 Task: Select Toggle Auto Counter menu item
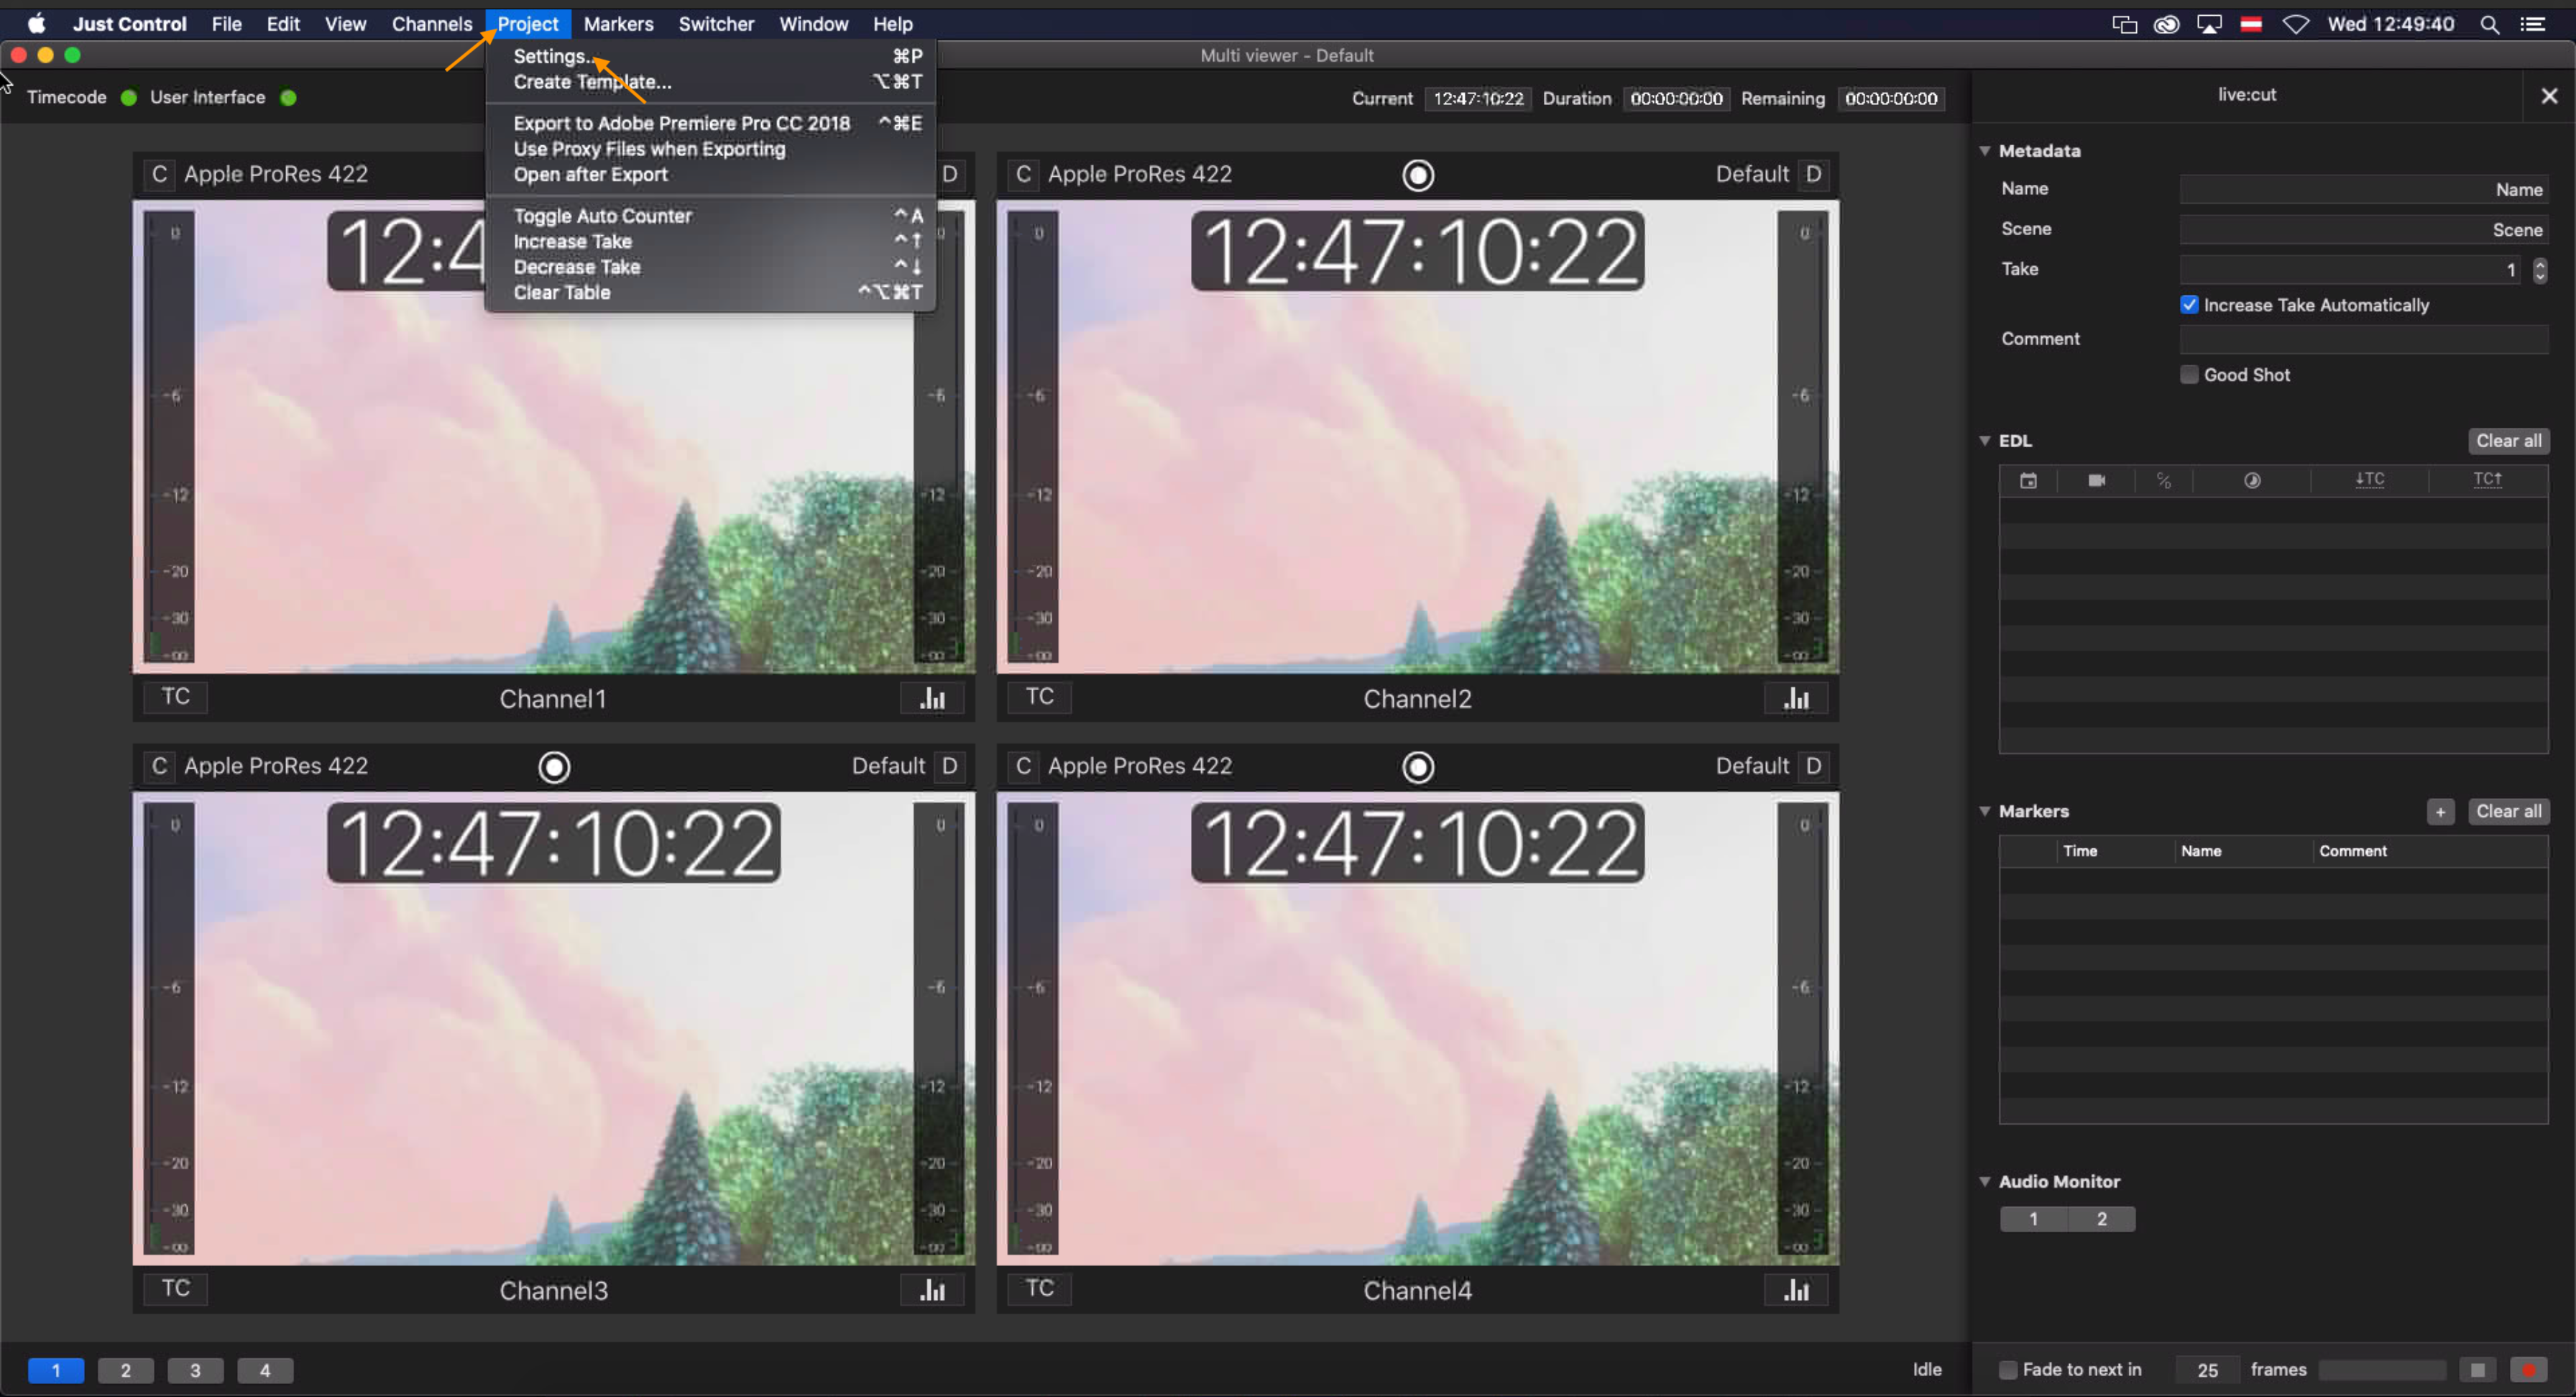711,216
